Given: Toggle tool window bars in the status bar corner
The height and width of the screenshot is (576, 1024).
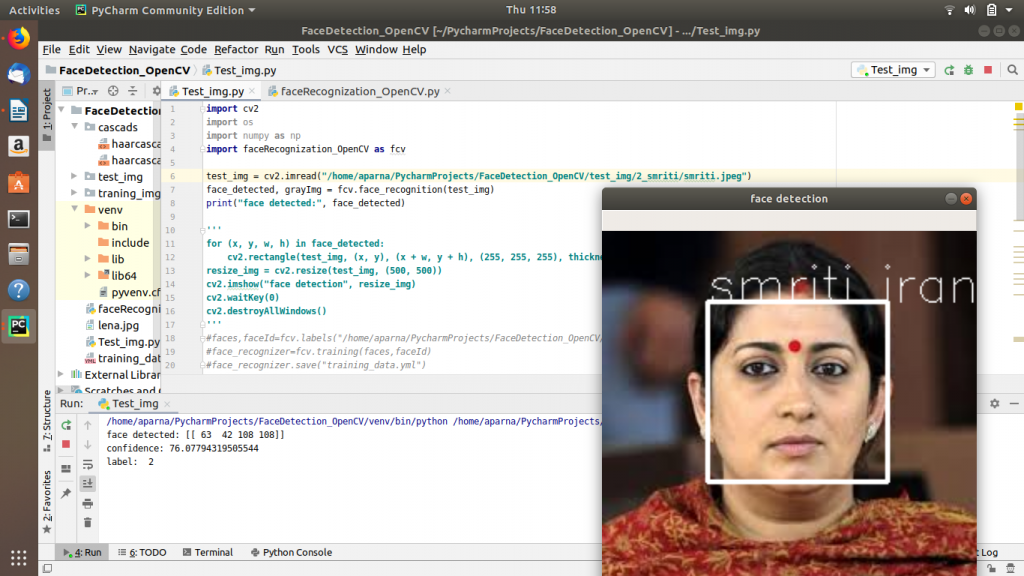Looking at the screenshot, I should (47, 569).
